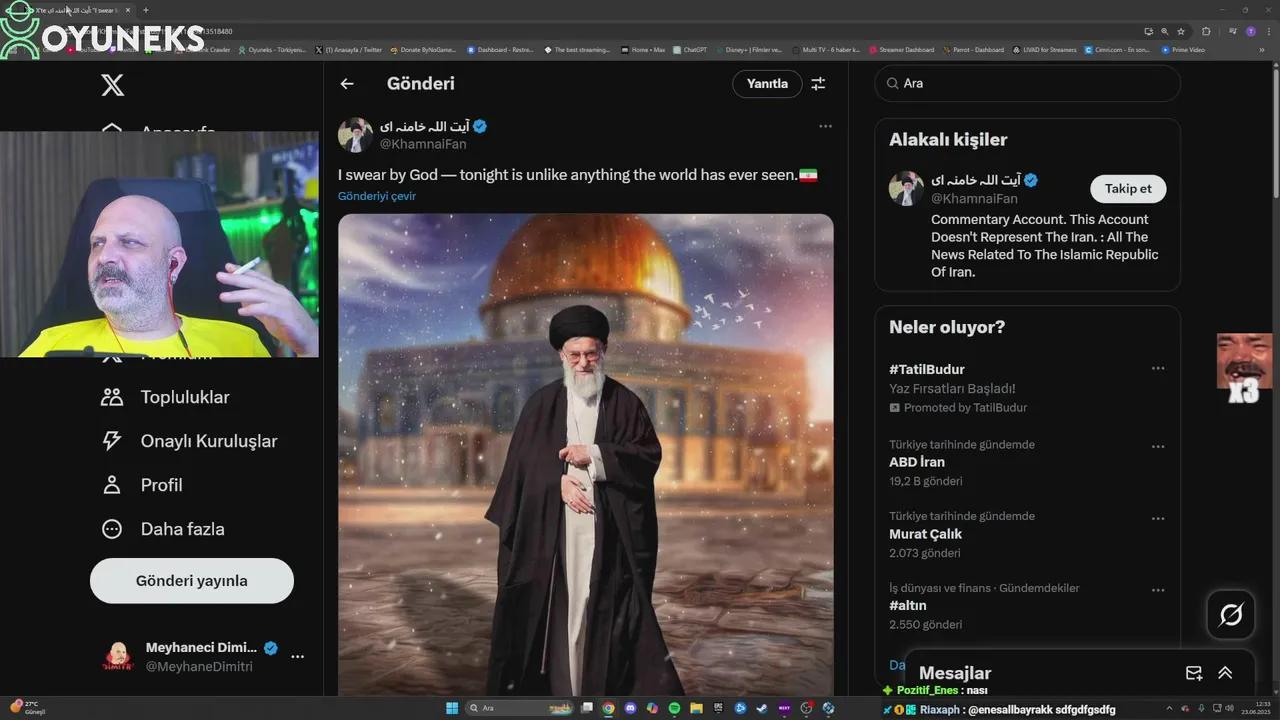Open more options for #TatilBudur trend

click(x=1158, y=368)
